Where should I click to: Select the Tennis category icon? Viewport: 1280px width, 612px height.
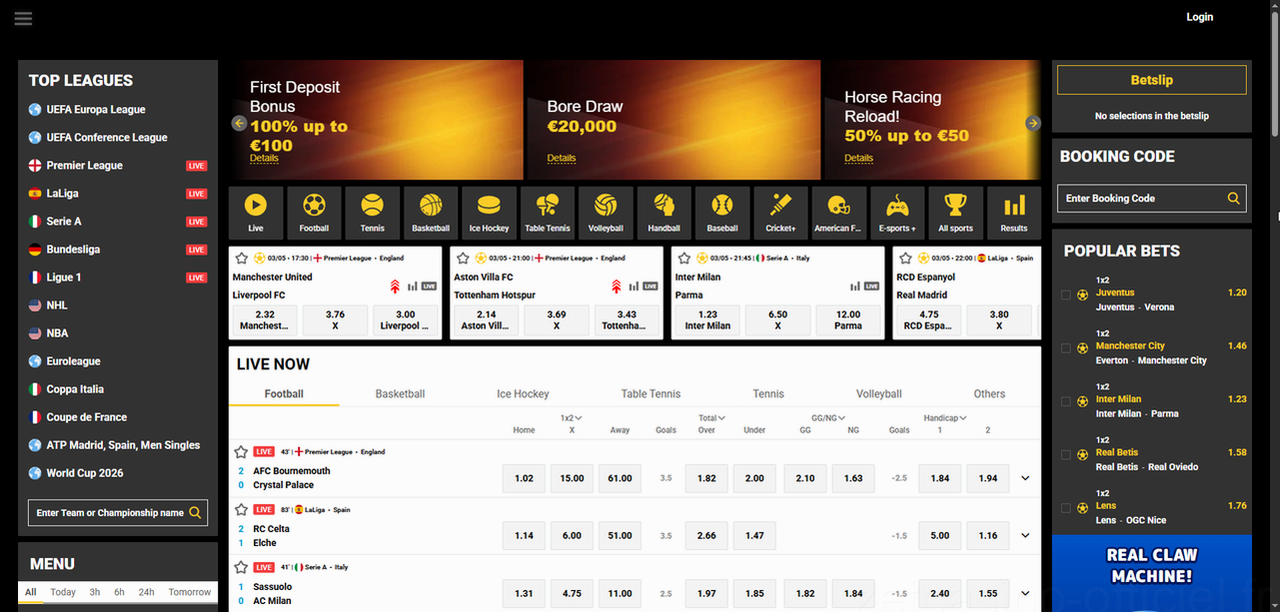pos(372,213)
